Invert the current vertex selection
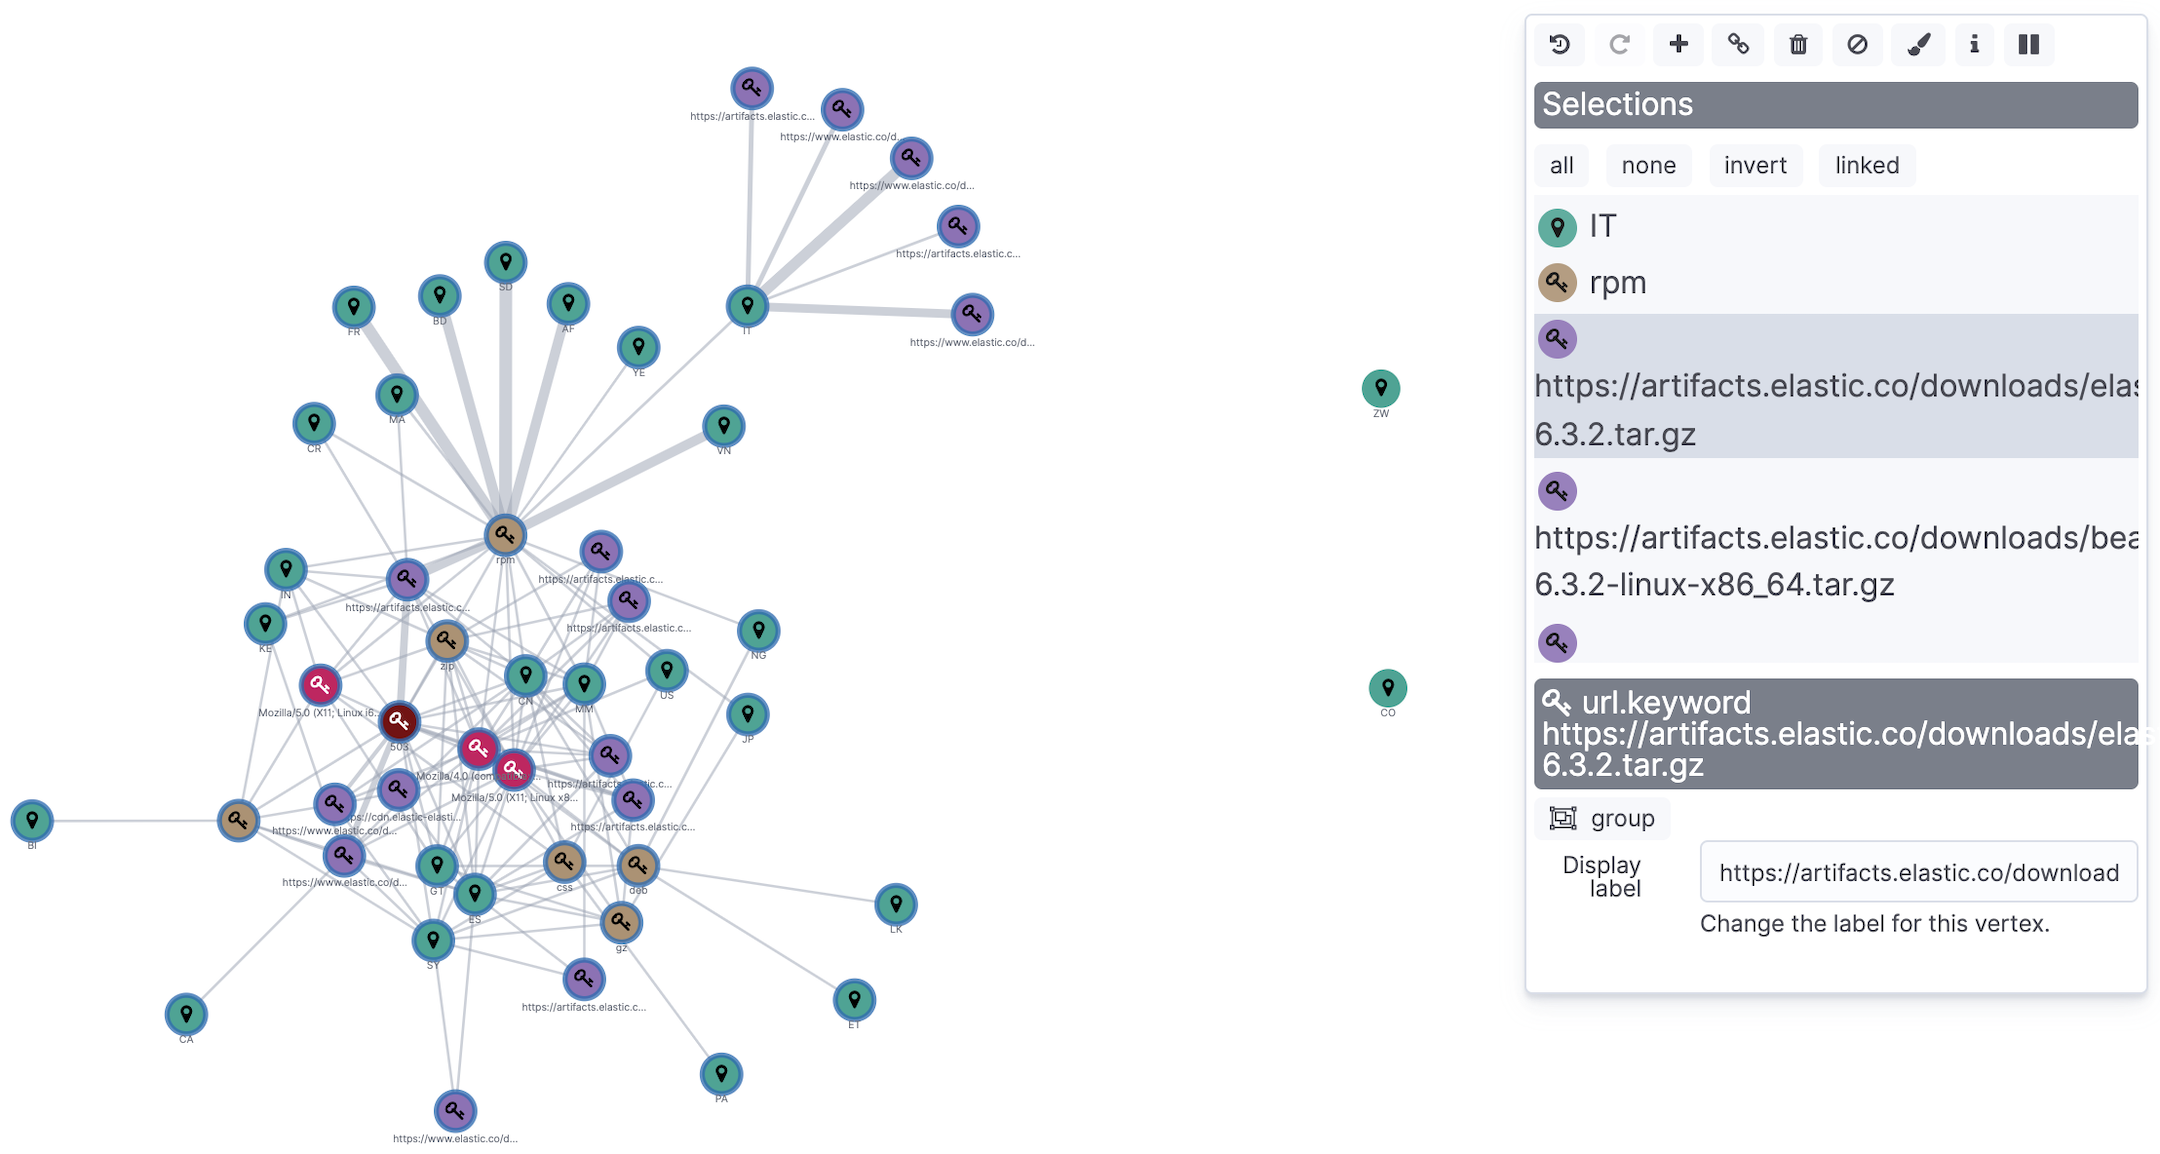 pyautogui.click(x=1755, y=165)
